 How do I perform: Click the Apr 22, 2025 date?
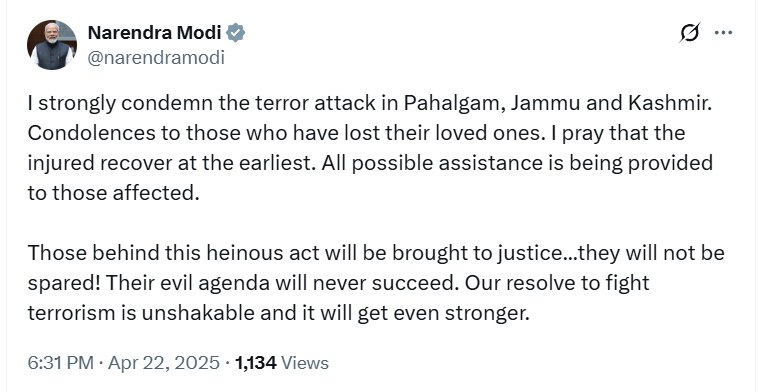164,363
